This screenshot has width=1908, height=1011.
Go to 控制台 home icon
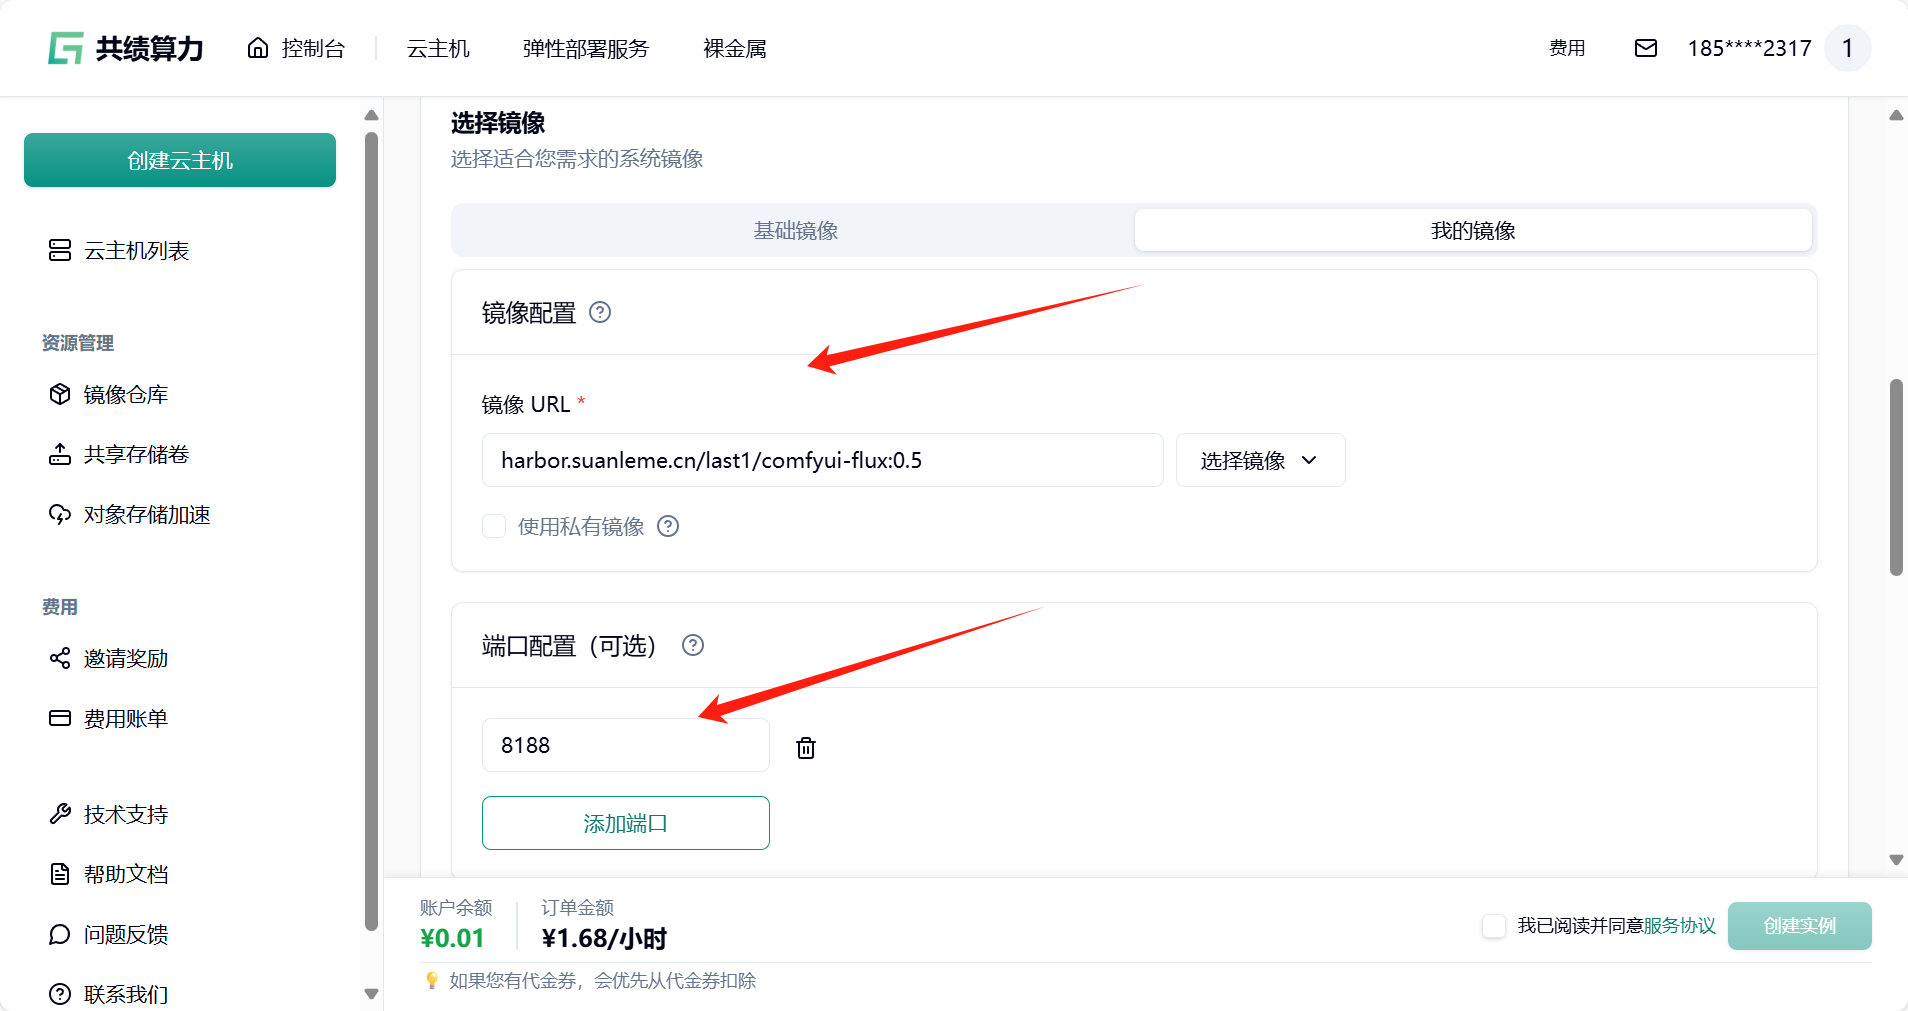point(258,48)
